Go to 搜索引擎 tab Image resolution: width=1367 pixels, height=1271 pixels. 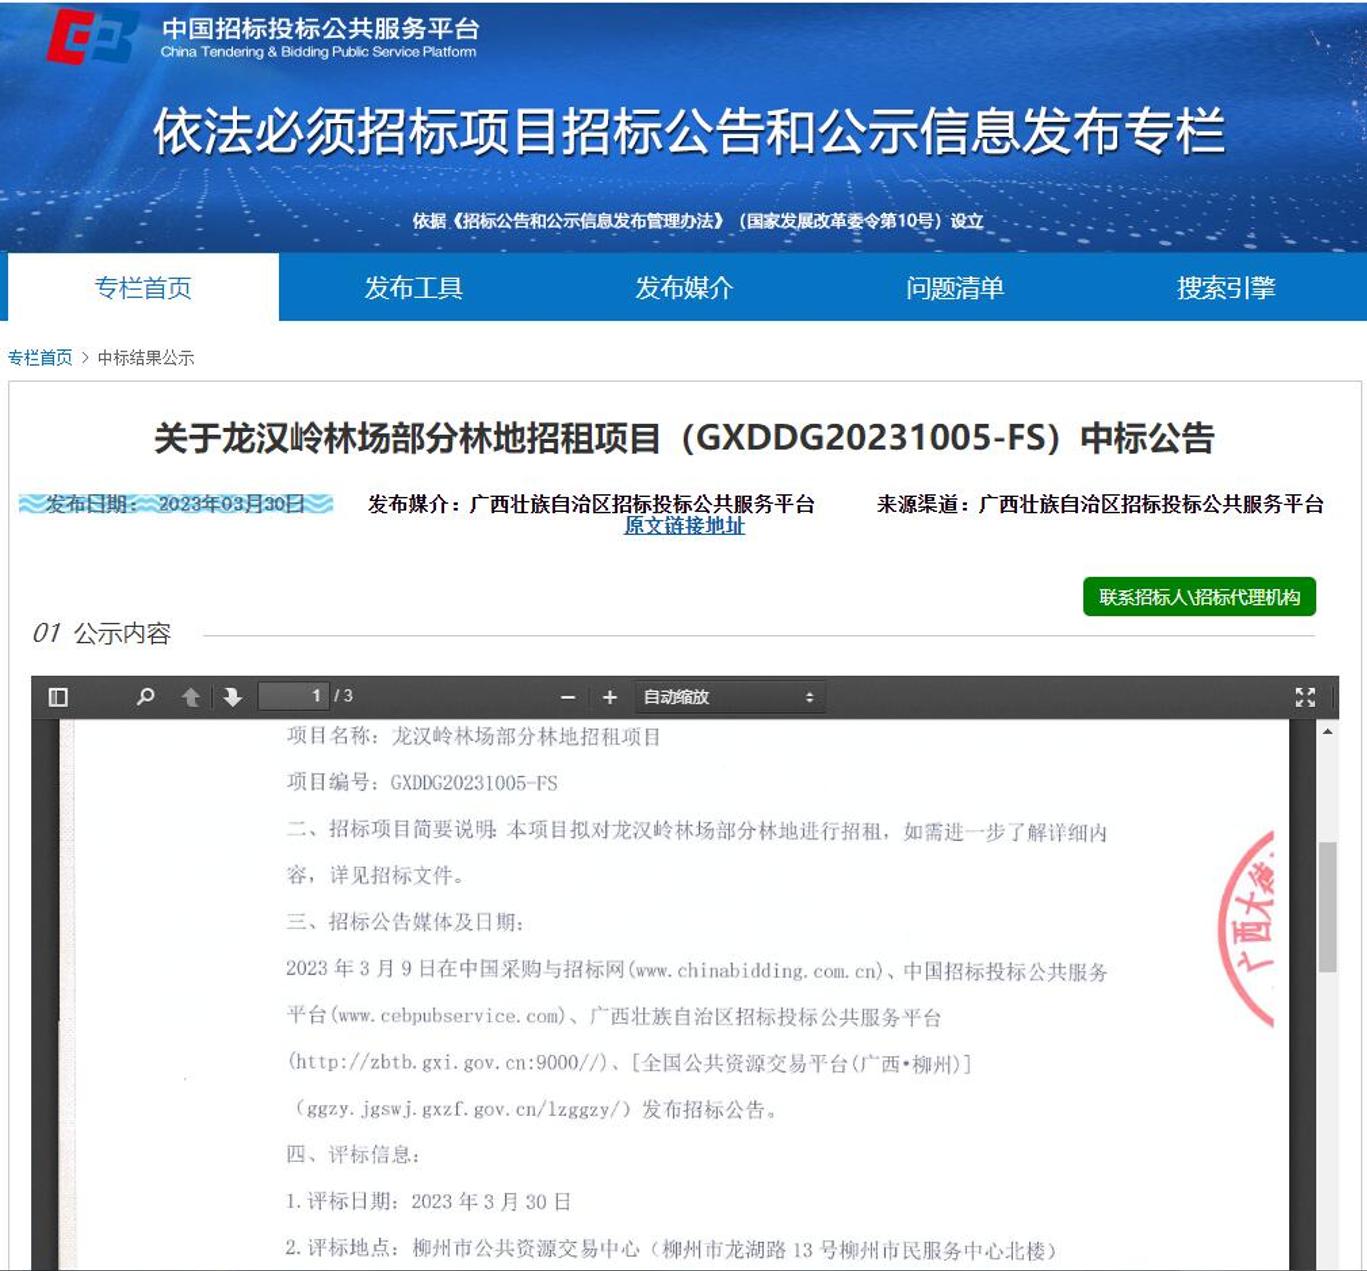click(1226, 288)
